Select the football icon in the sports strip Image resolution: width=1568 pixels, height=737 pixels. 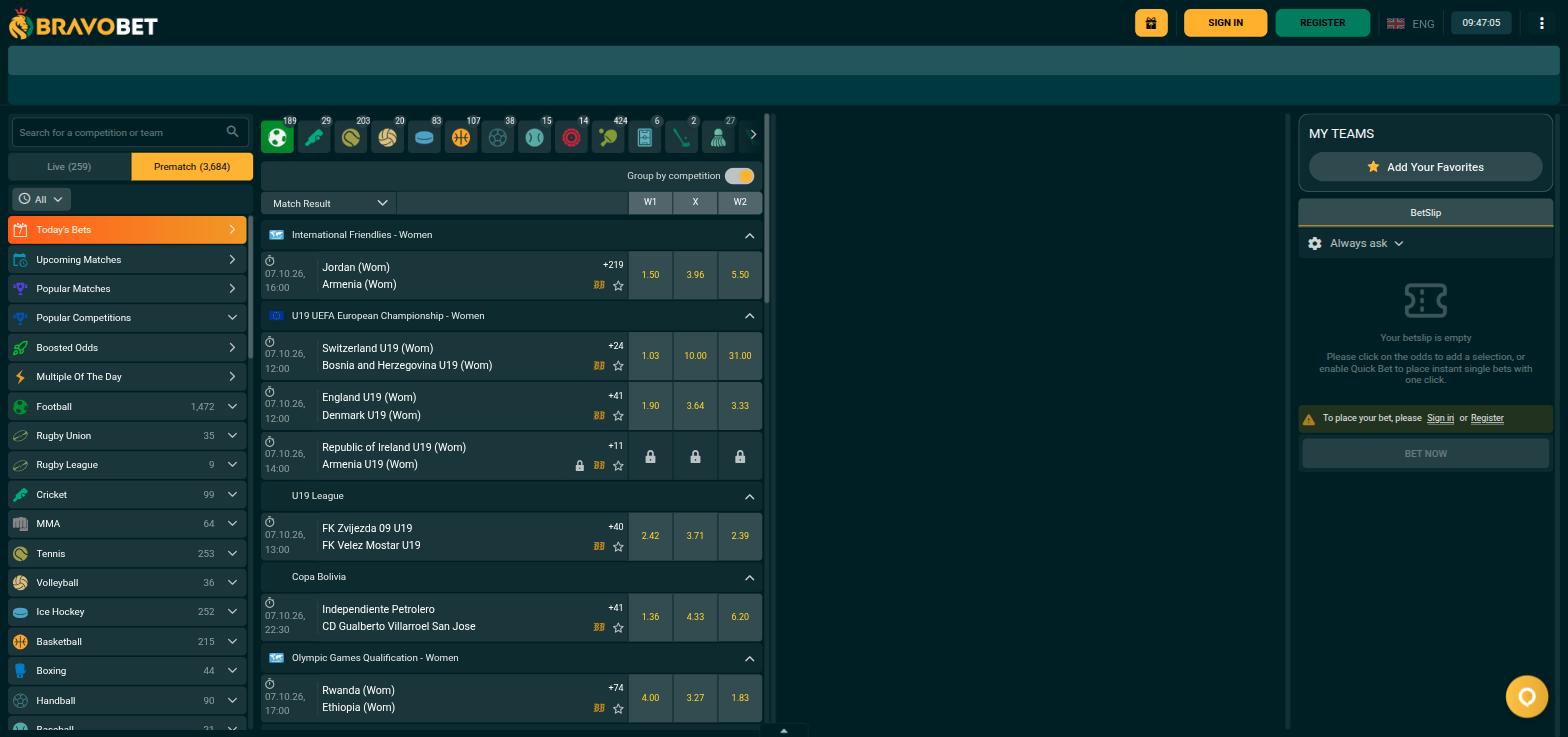coord(277,137)
